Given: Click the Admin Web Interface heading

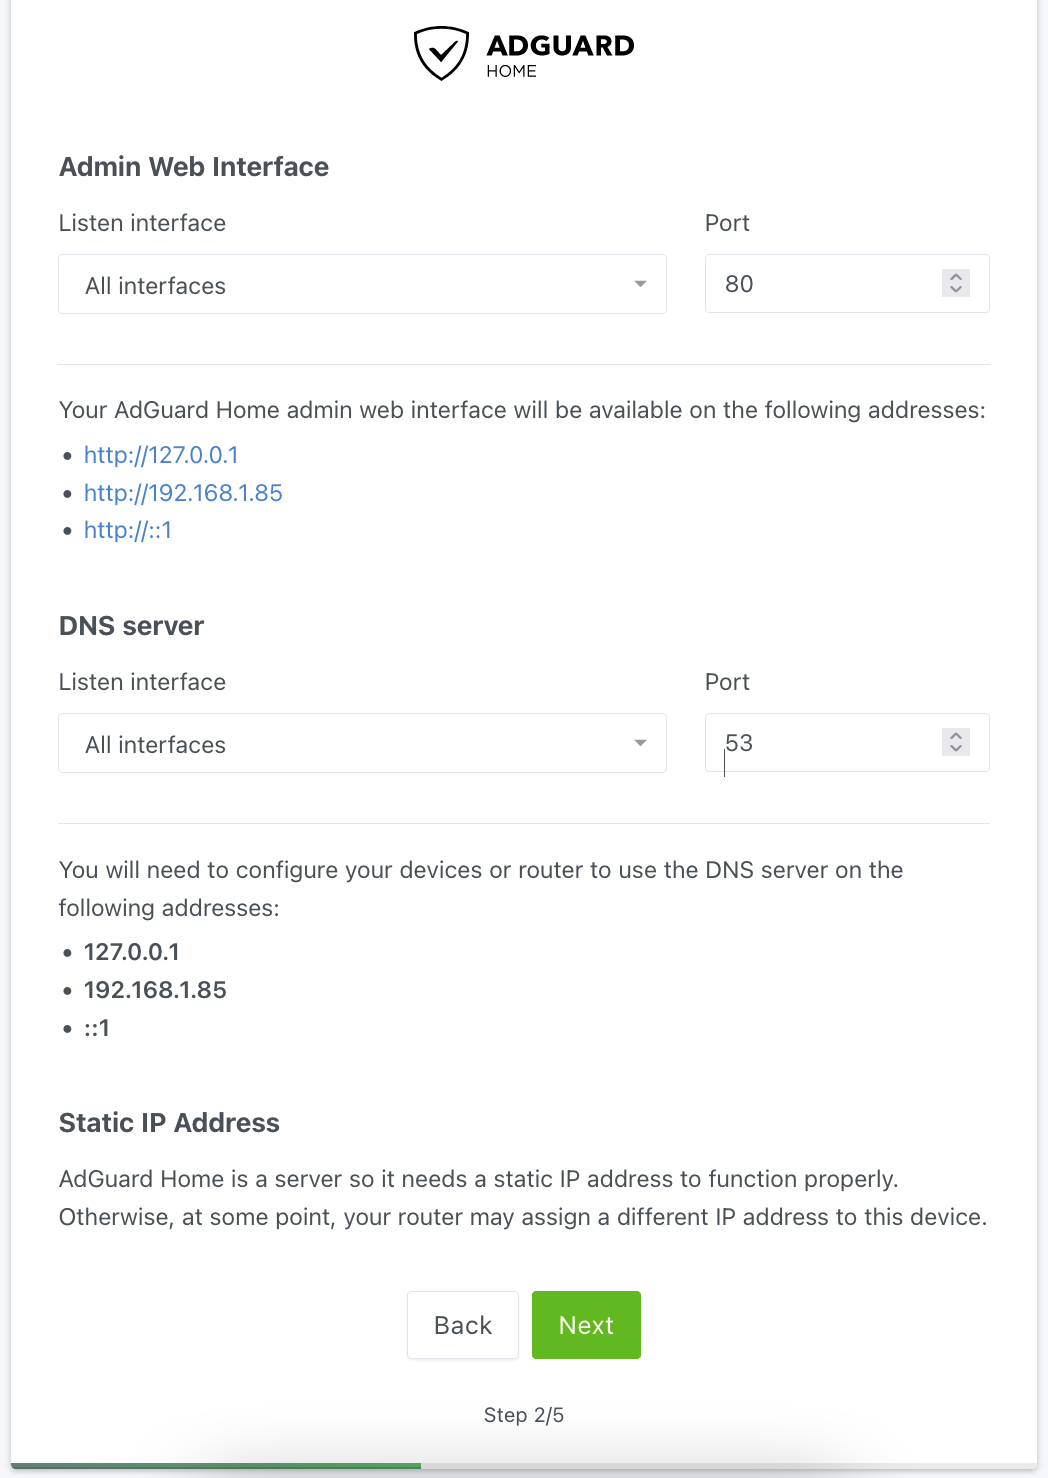Looking at the screenshot, I should [194, 167].
